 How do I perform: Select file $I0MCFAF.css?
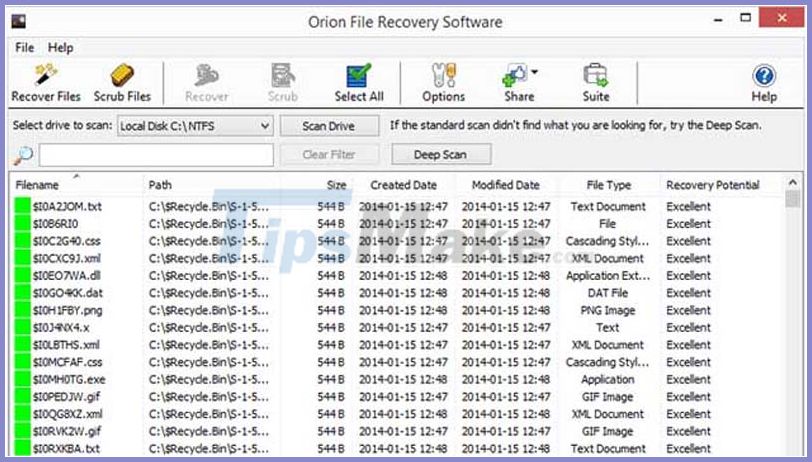(68, 362)
